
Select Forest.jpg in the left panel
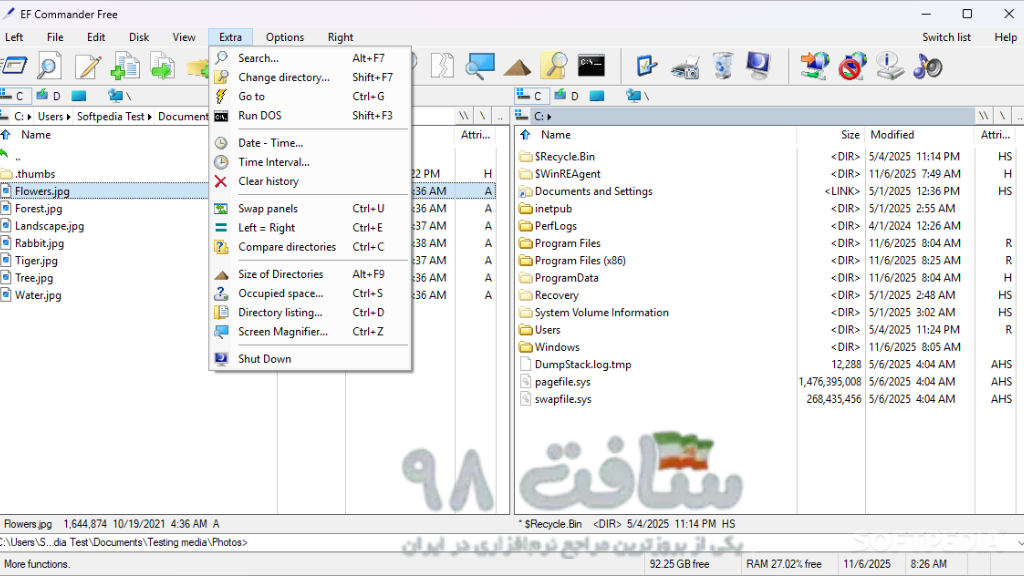39,208
